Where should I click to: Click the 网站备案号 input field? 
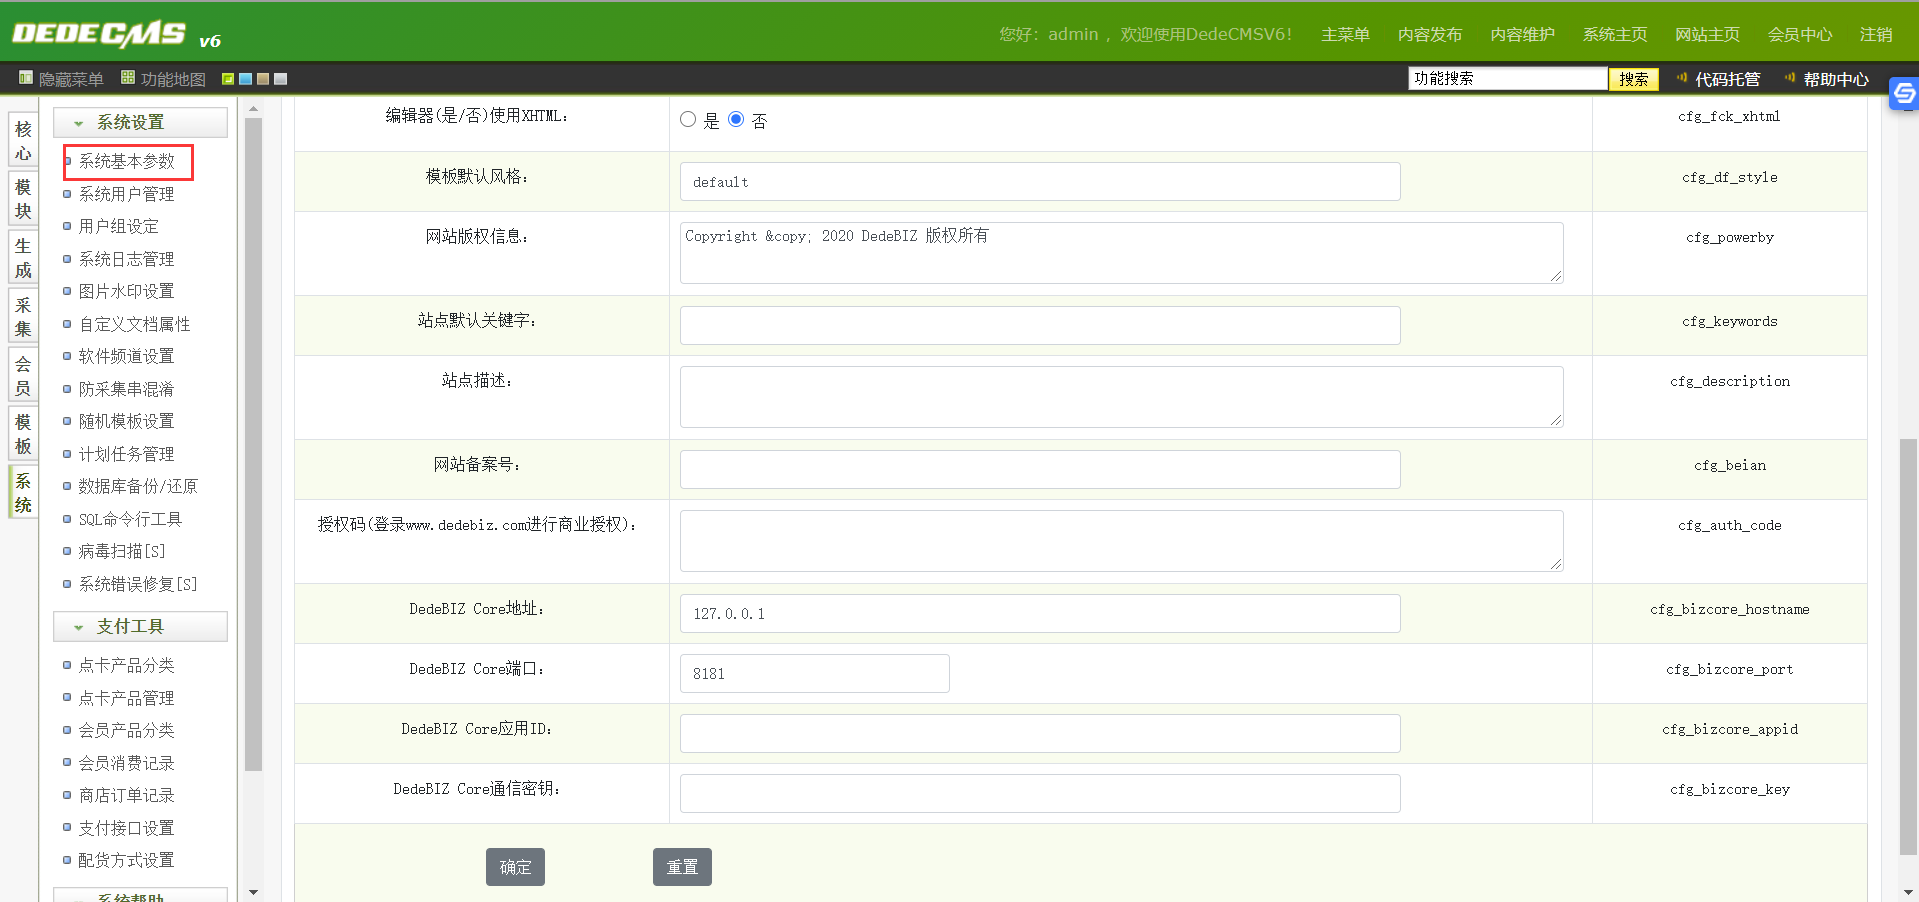[x=1040, y=469]
